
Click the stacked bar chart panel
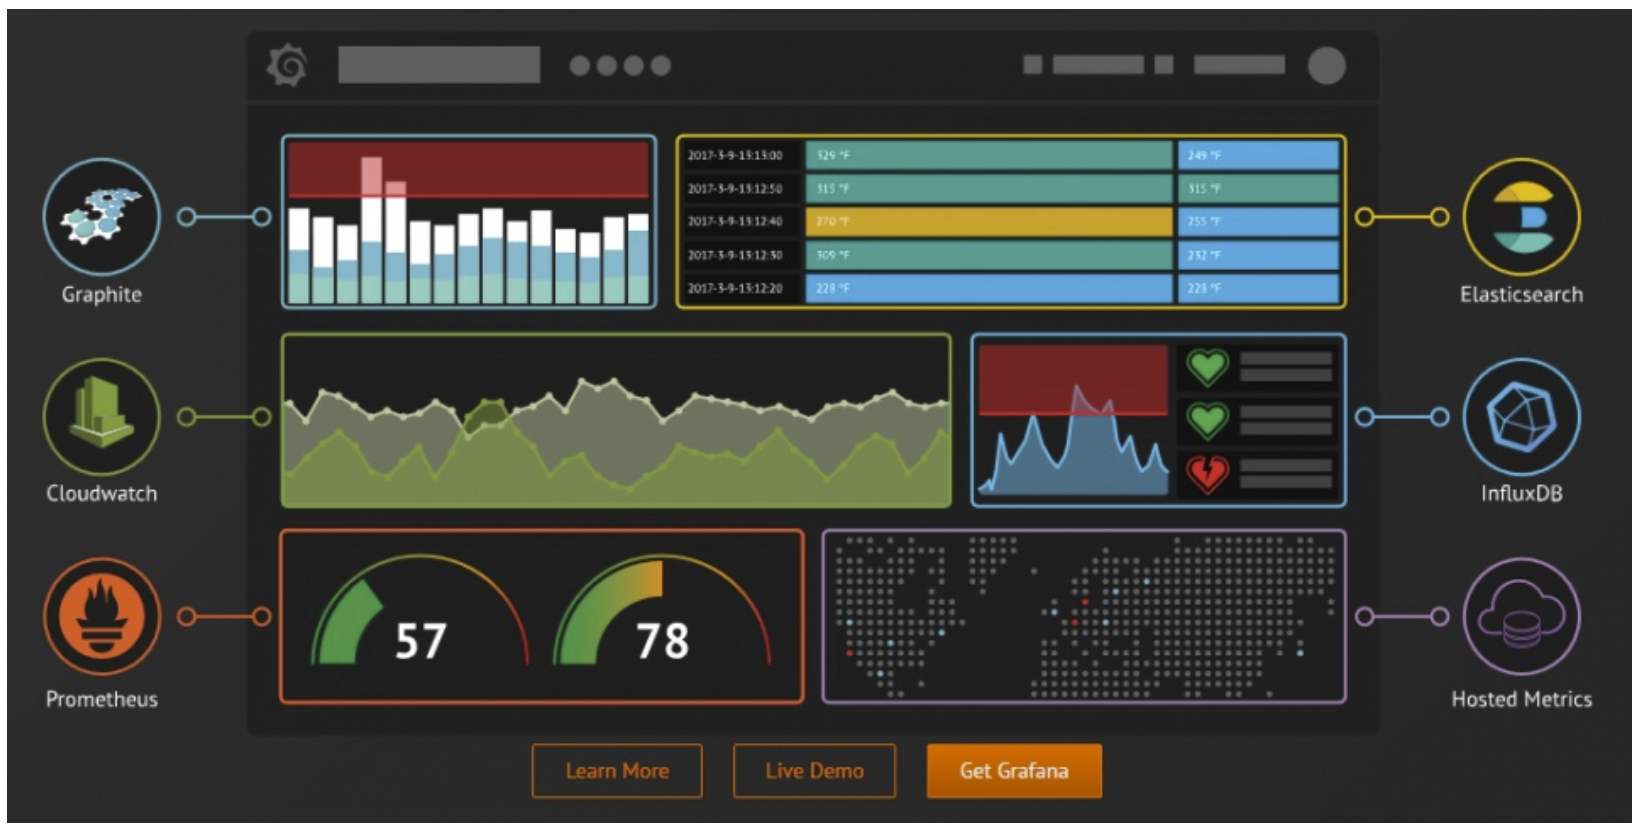click(469, 222)
